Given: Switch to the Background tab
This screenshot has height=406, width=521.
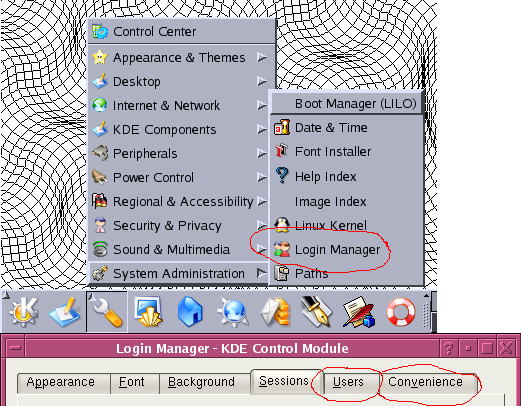Looking at the screenshot, I should (x=205, y=382).
